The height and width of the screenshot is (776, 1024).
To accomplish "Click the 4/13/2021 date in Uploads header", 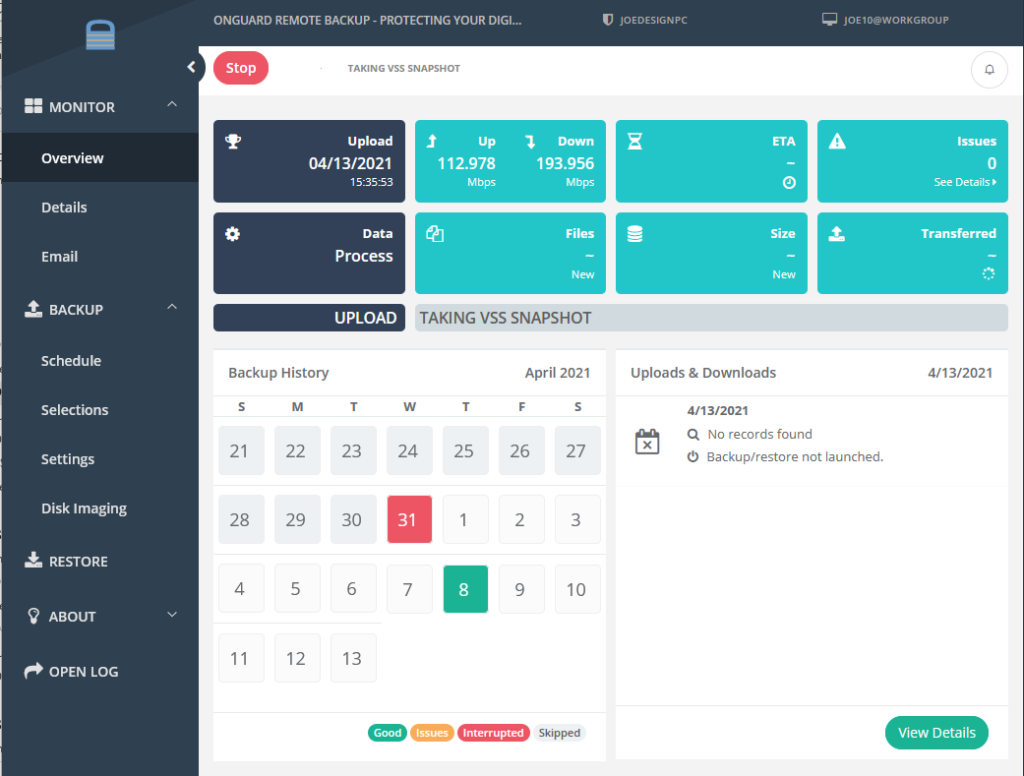I will (x=960, y=373).
